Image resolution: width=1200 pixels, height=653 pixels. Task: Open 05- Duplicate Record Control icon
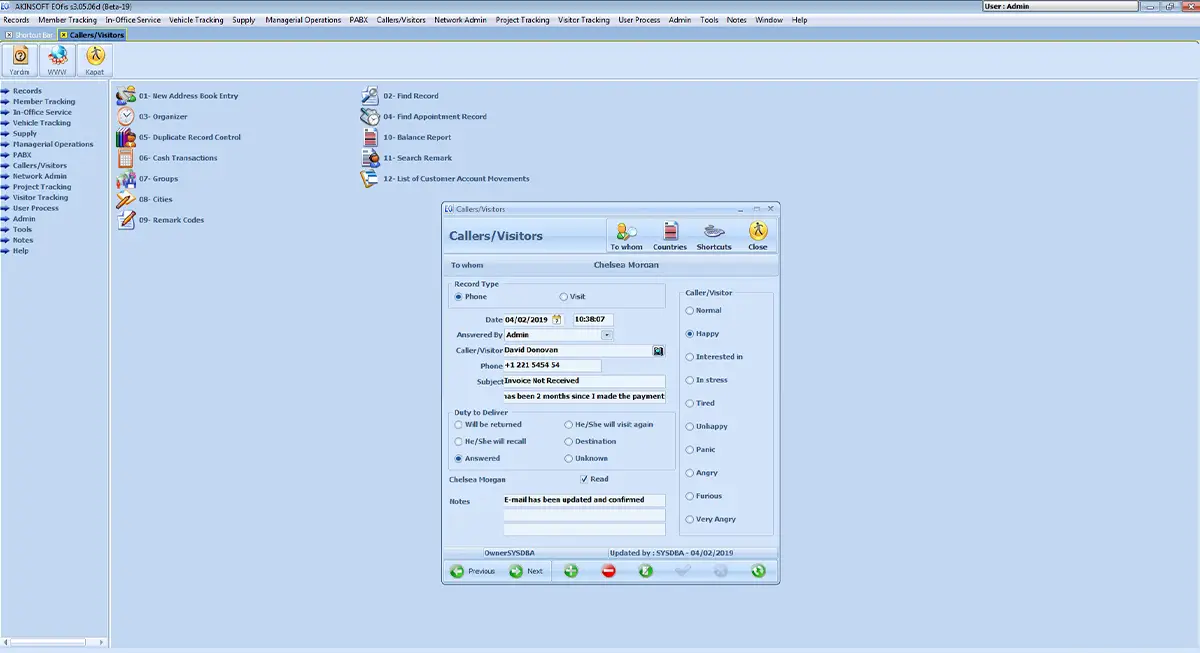[x=125, y=137]
